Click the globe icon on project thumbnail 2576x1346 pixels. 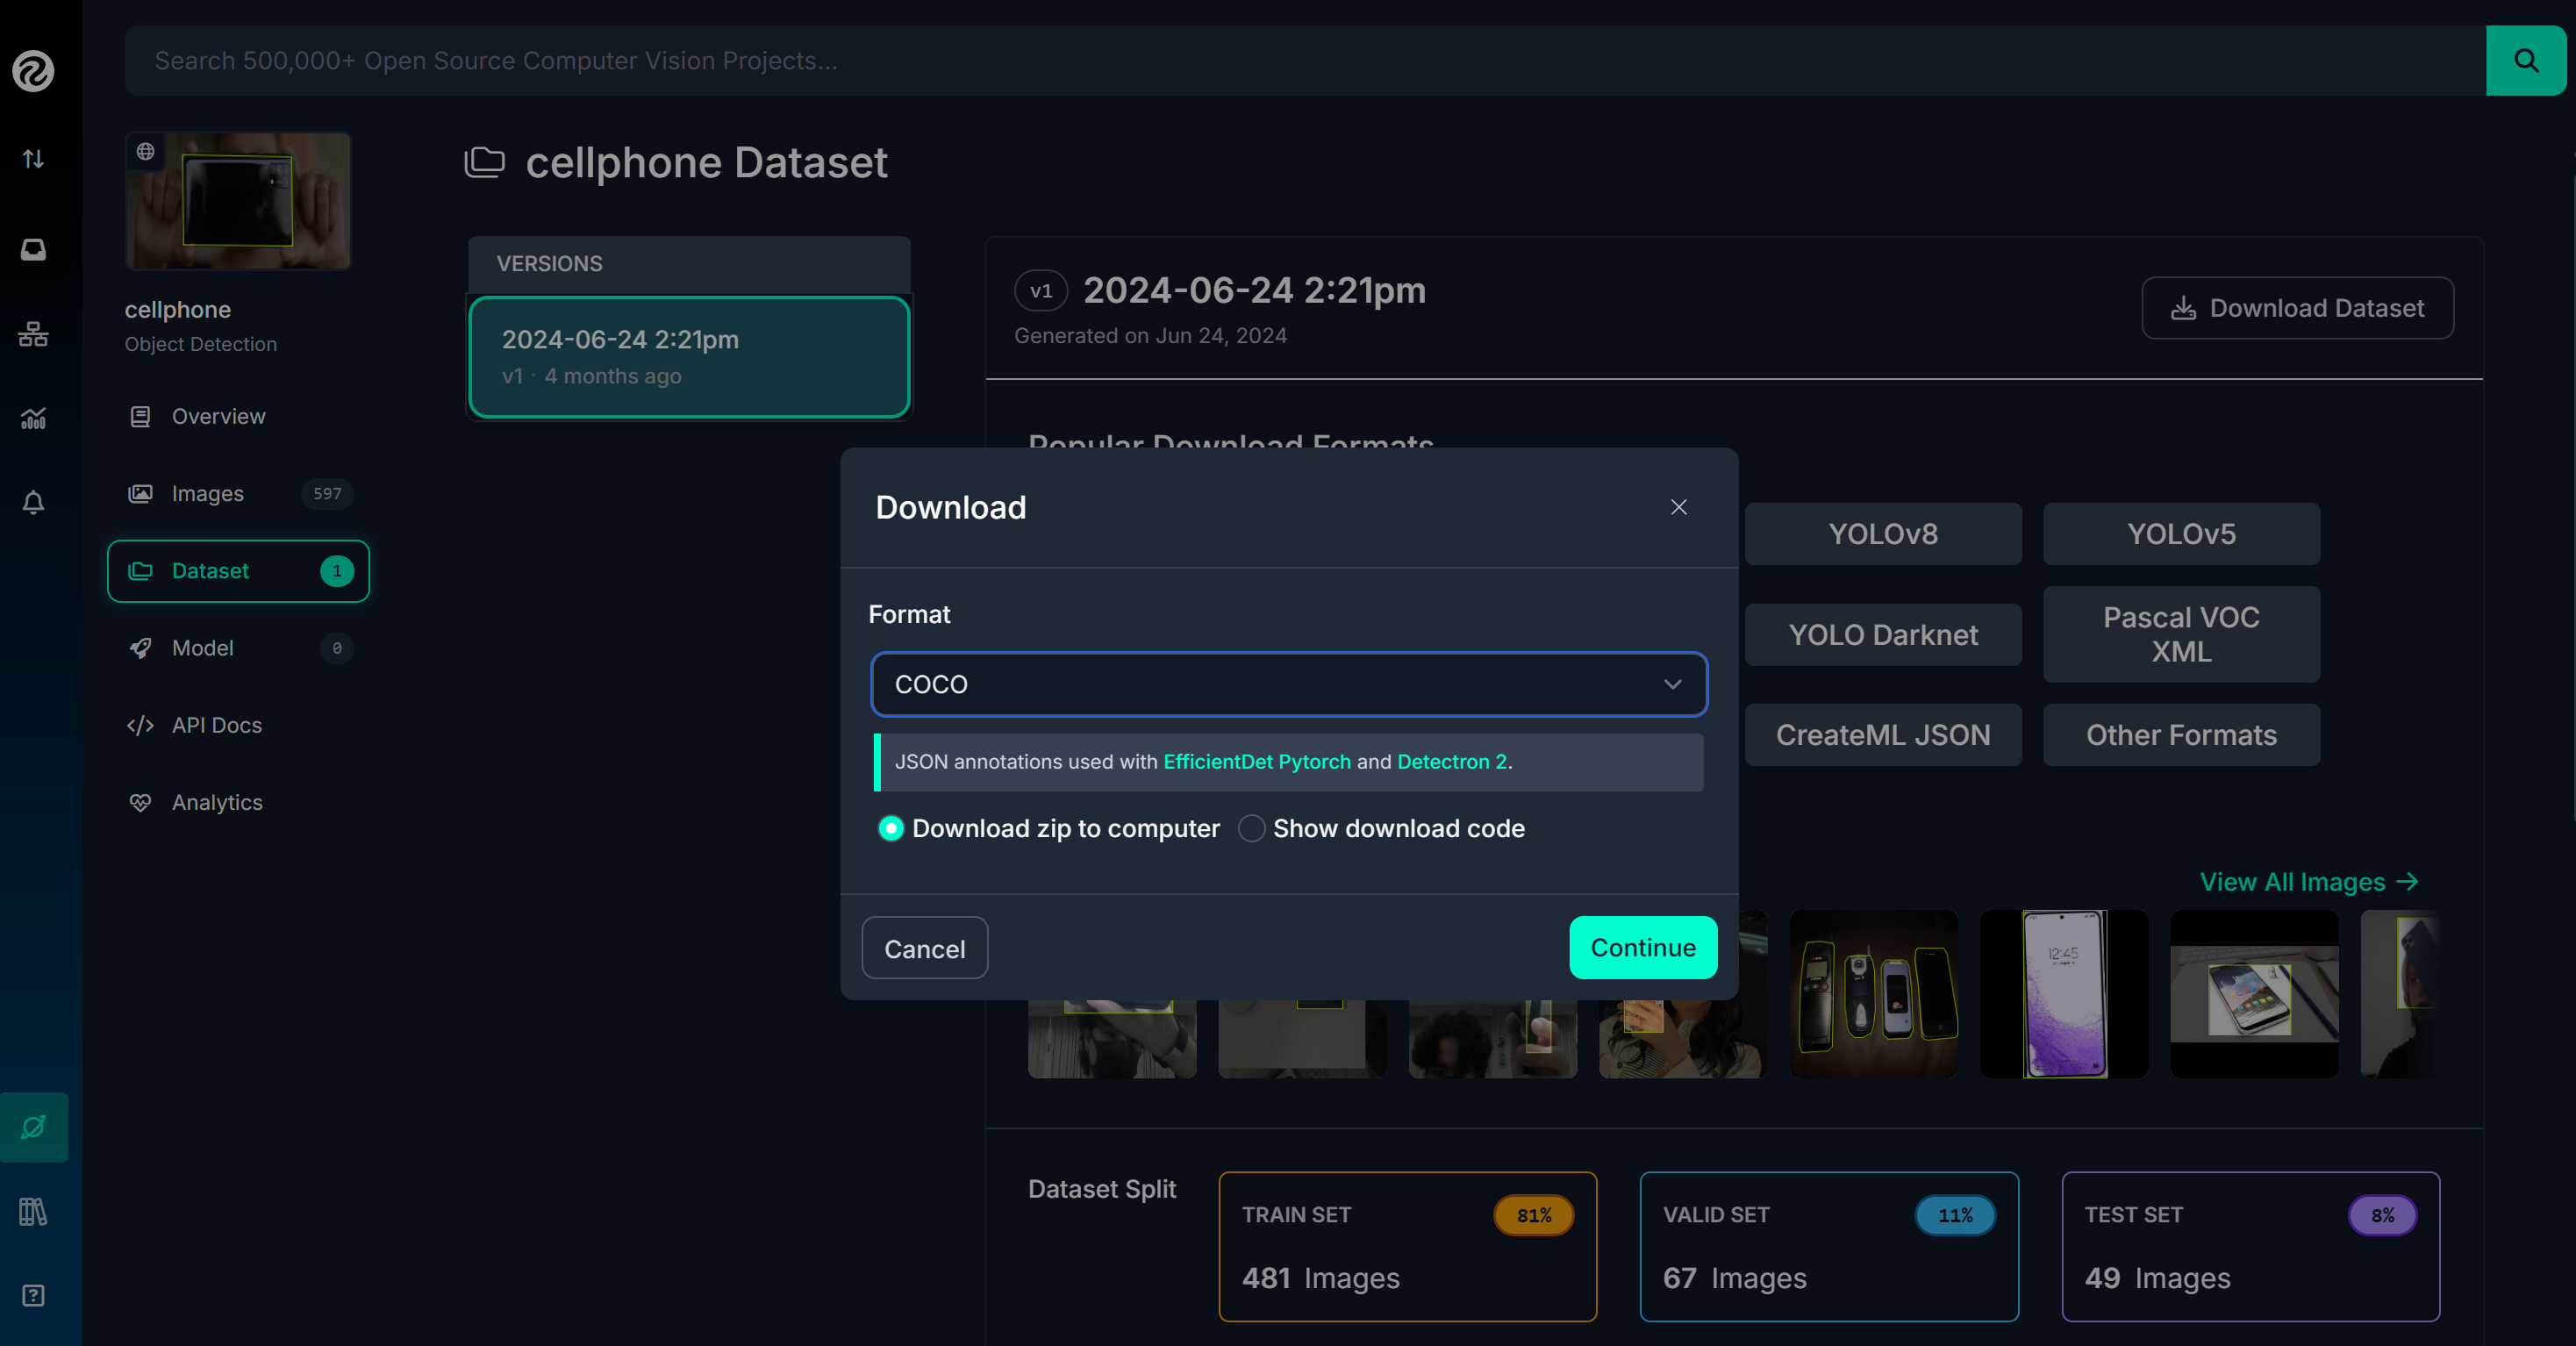[x=146, y=152]
